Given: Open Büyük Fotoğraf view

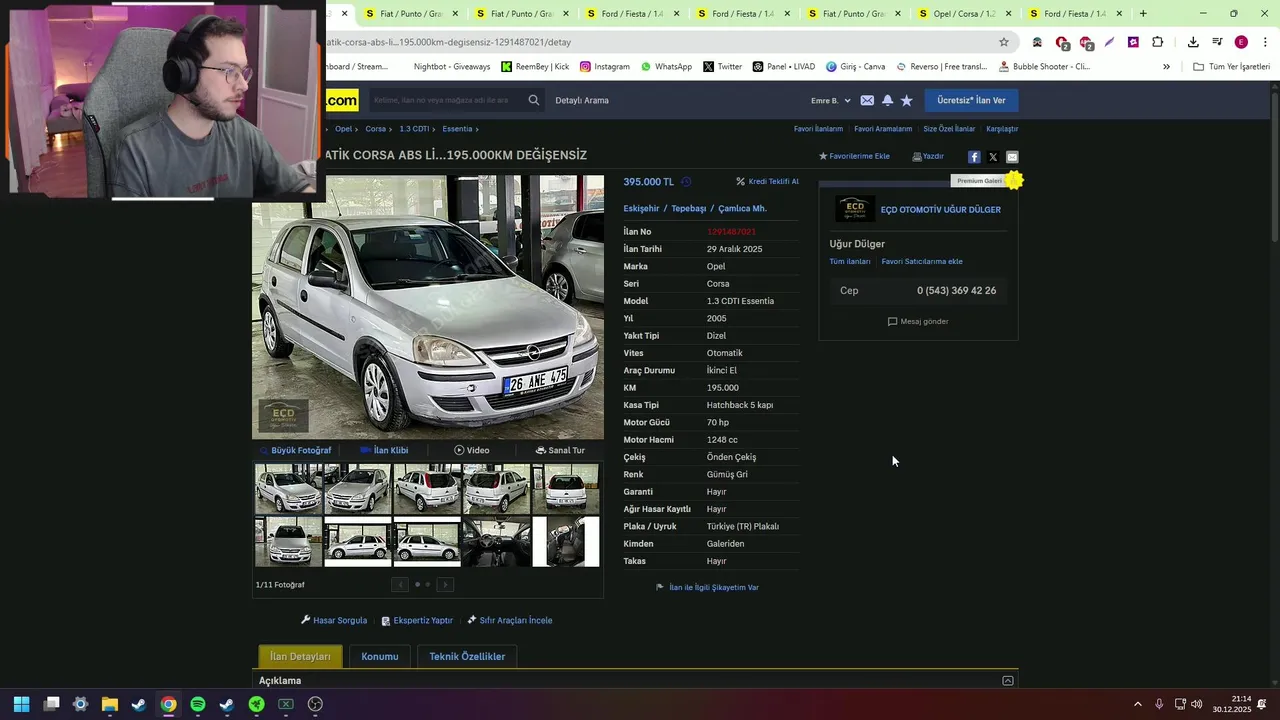Looking at the screenshot, I should (295, 450).
